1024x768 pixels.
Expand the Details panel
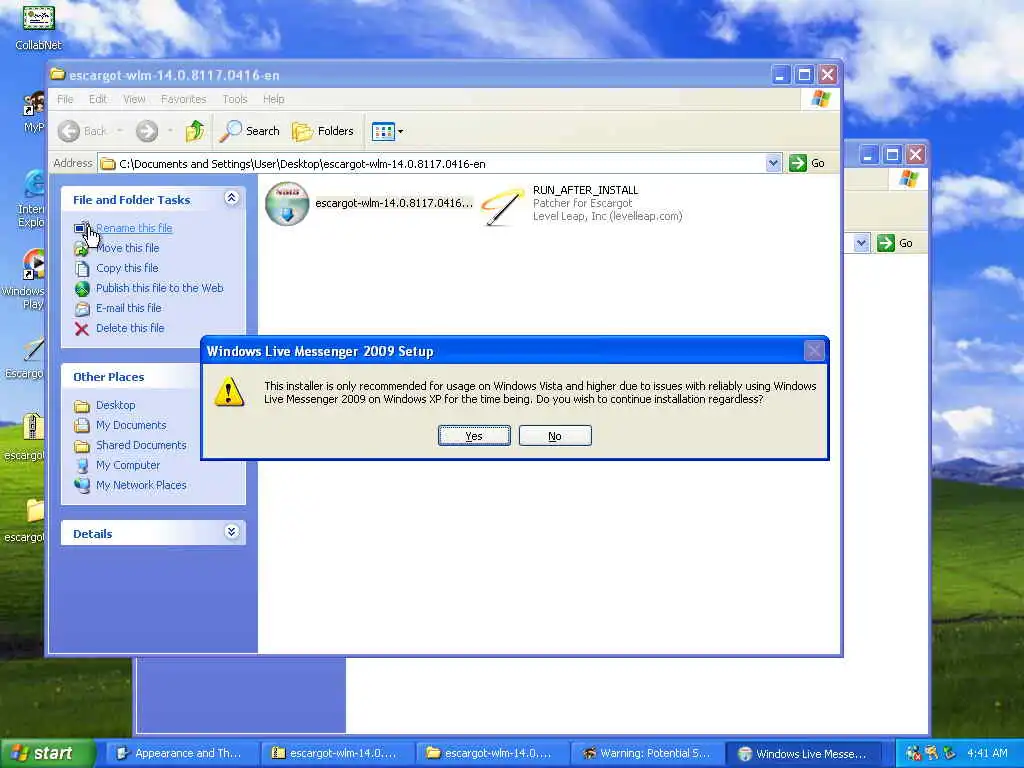point(231,532)
